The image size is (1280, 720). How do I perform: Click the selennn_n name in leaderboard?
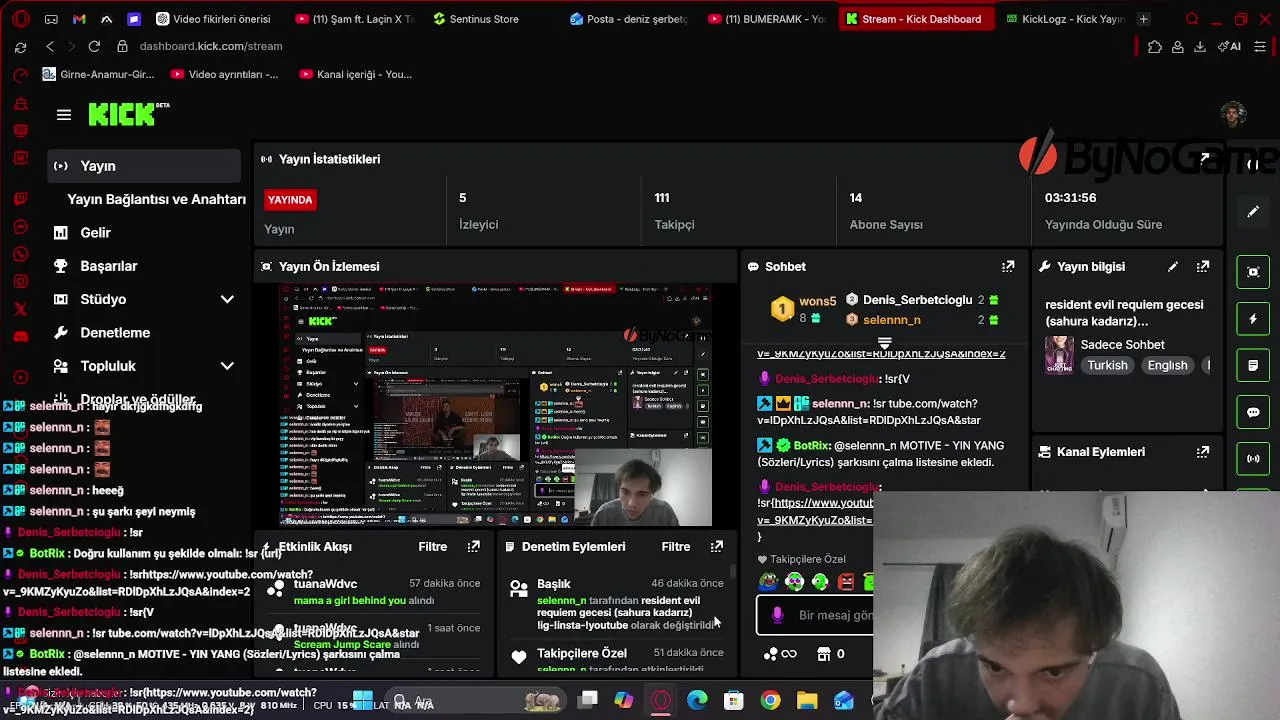coord(891,320)
